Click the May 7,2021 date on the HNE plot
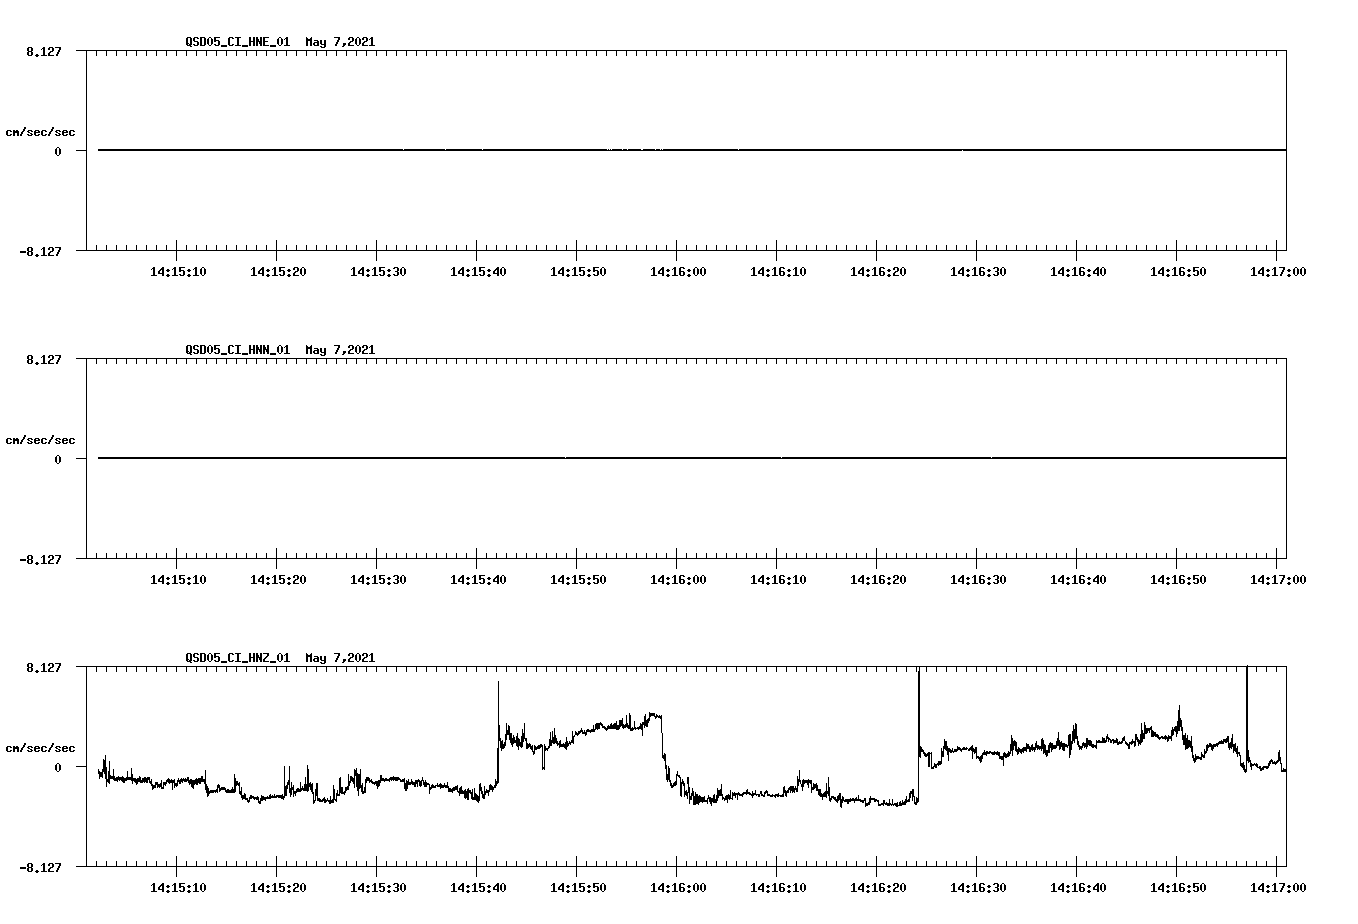1358x924 pixels. pyautogui.click(x=340, y=42)
